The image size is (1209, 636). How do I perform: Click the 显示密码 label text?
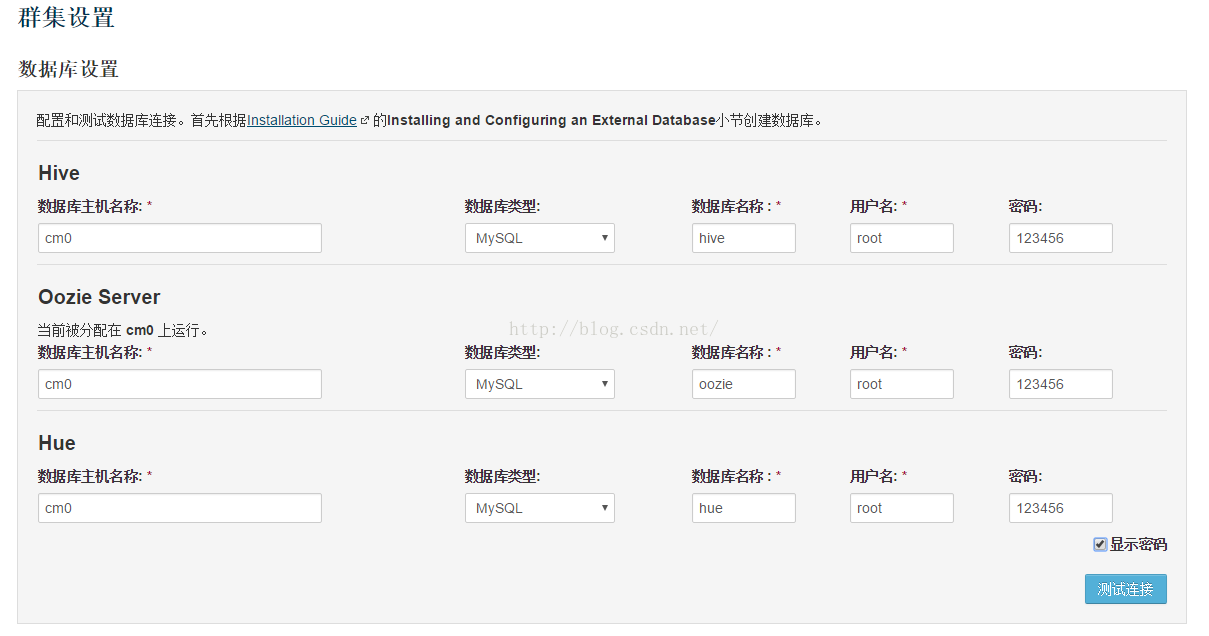click(1138, 545)
